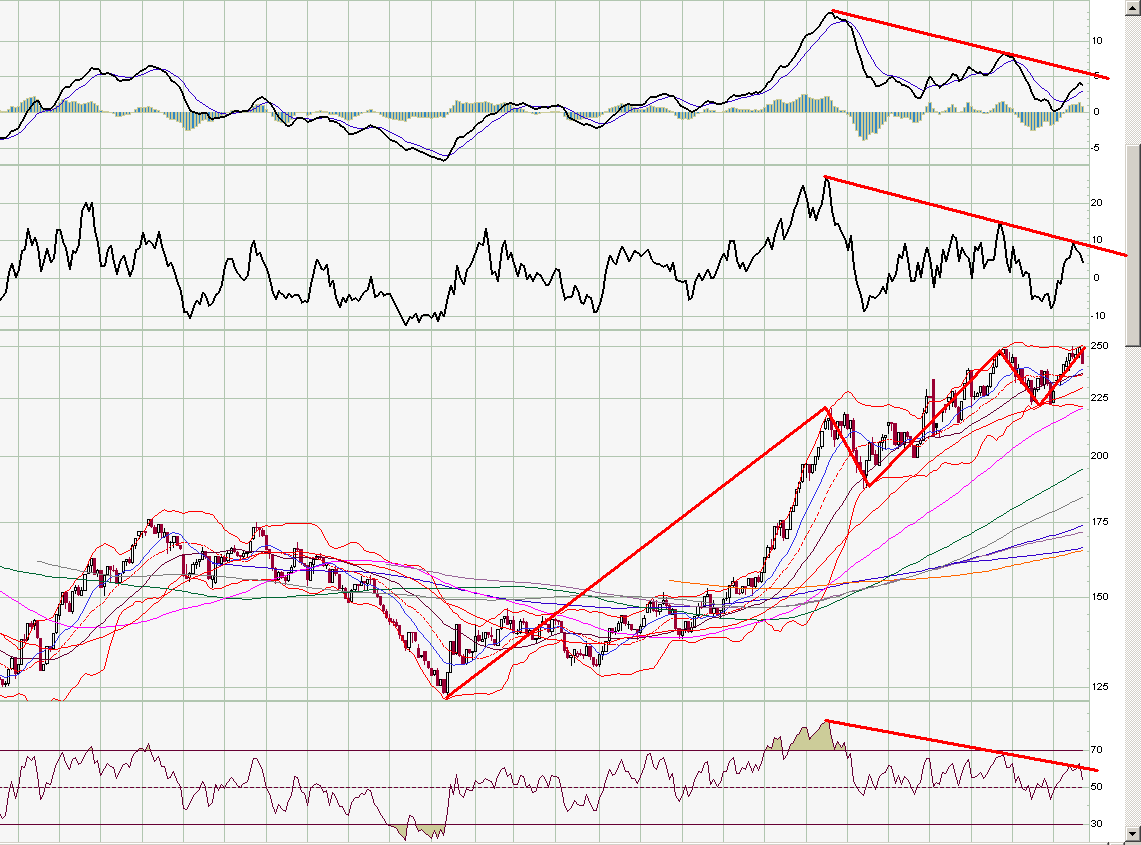Viewport: 1141px width, 845px height.
Task: Click the 50 level label on RSI panel
Action: (x=1096, y=787)
